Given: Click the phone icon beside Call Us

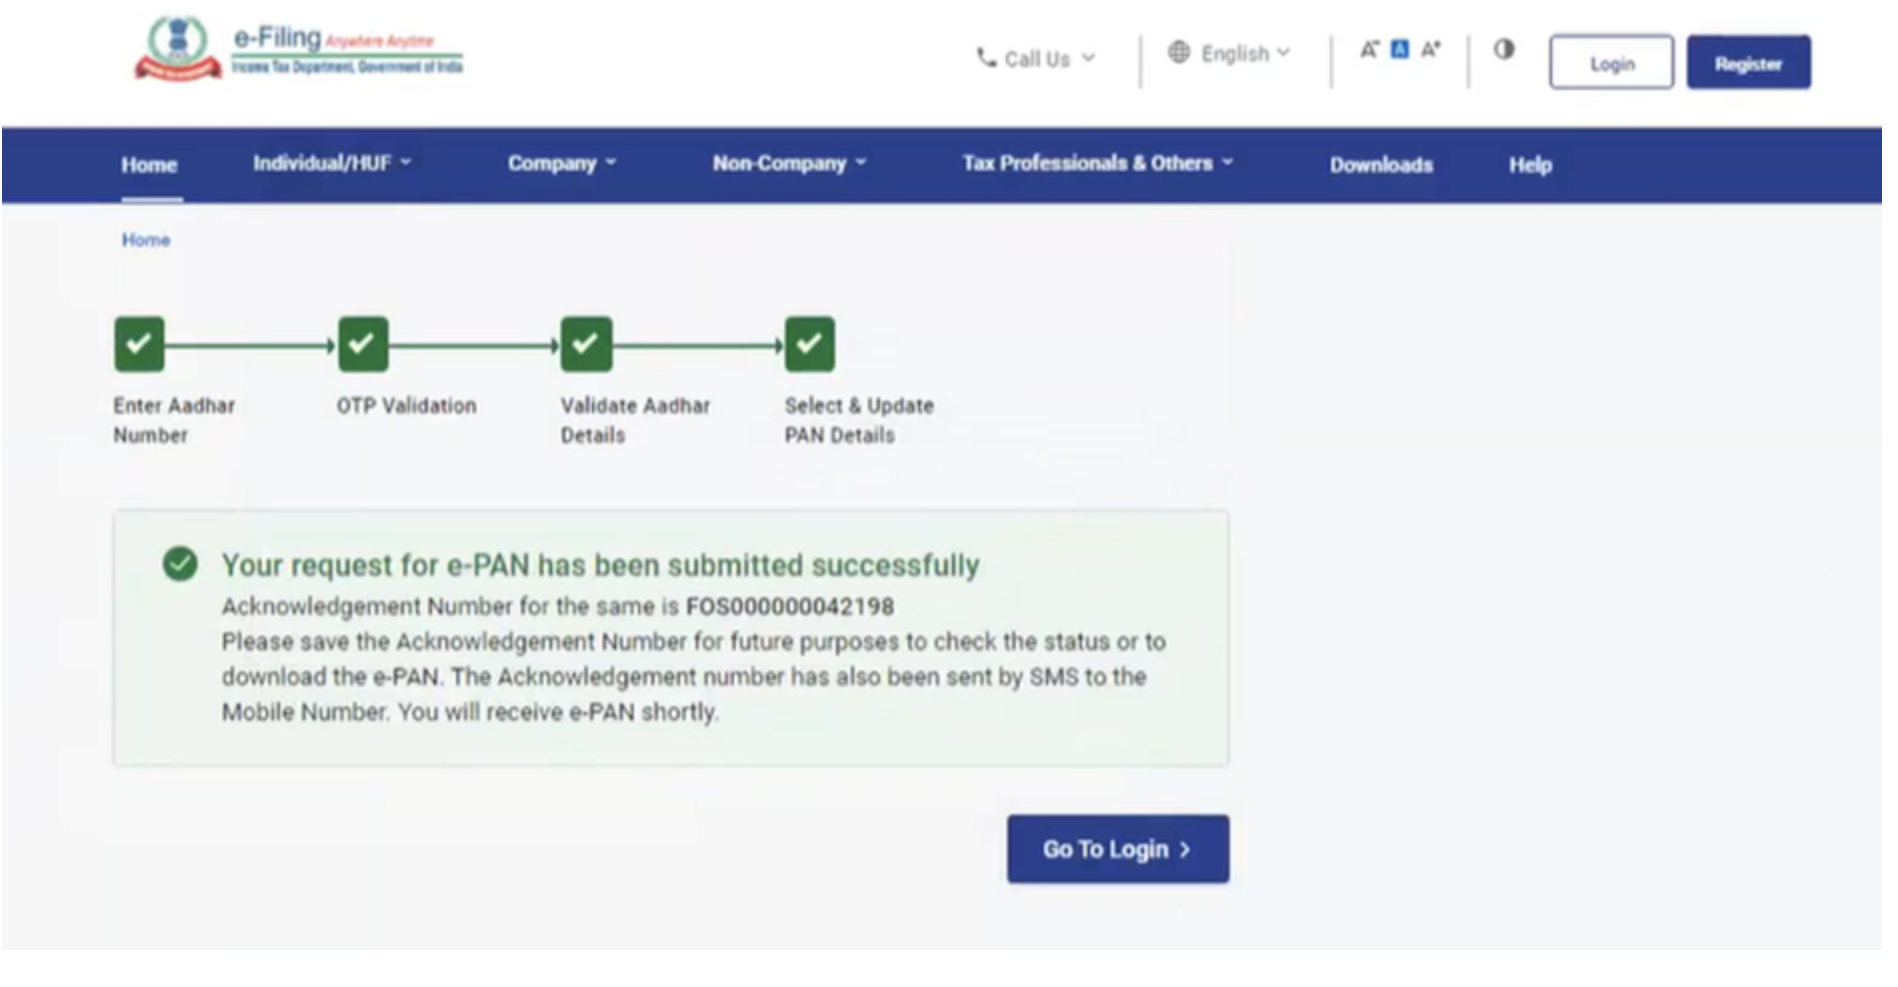Looking at the screenshot, I should pos(986,58).
